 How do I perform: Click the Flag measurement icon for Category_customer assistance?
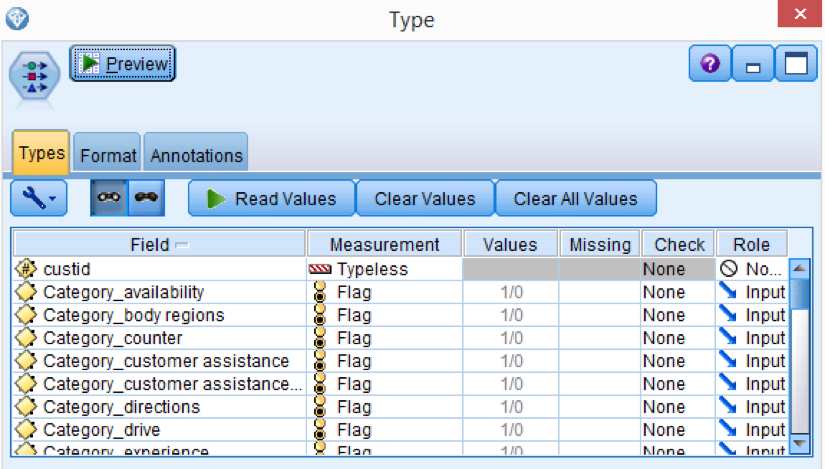(319, 361)
